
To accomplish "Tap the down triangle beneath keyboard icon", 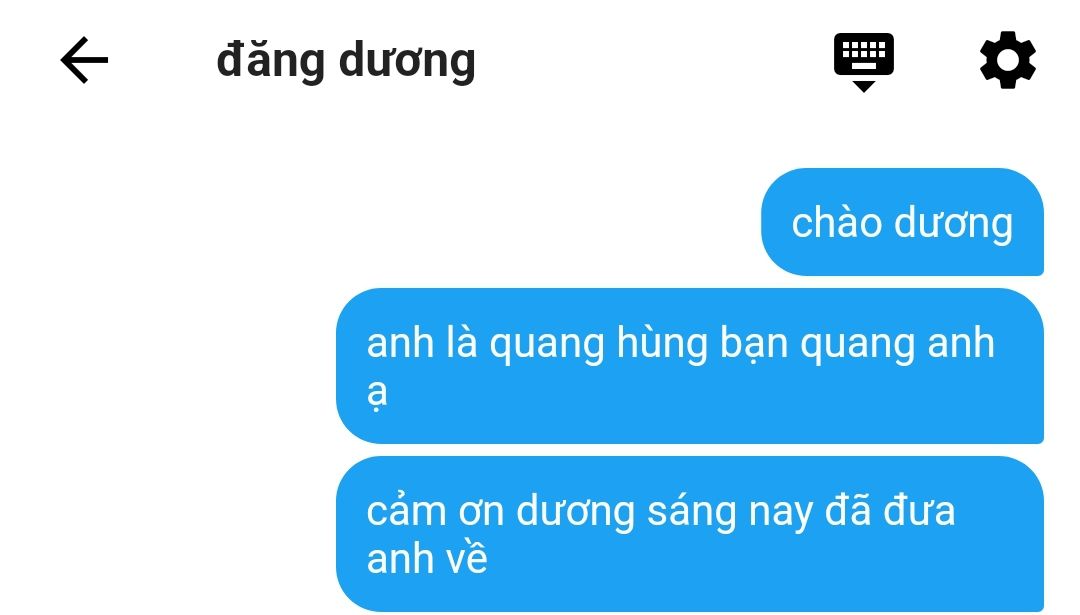I will 864,86.
